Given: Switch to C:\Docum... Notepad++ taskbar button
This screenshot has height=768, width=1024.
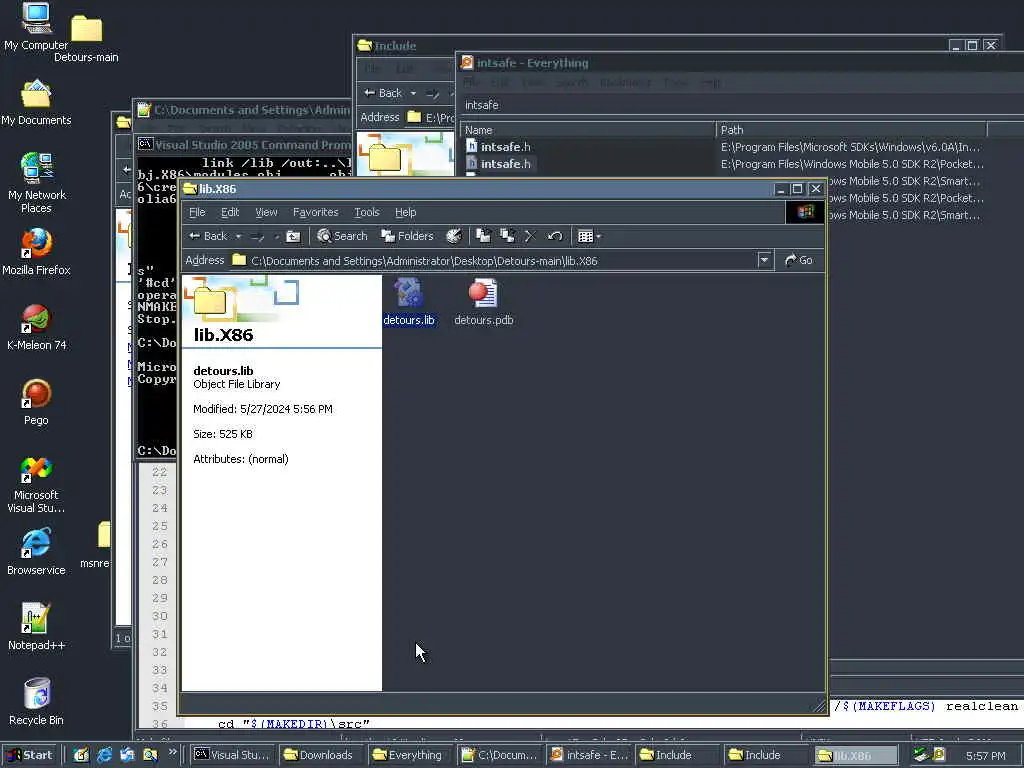Looking at the screenshot, I should pyautogui.click(x=499, y=755).
